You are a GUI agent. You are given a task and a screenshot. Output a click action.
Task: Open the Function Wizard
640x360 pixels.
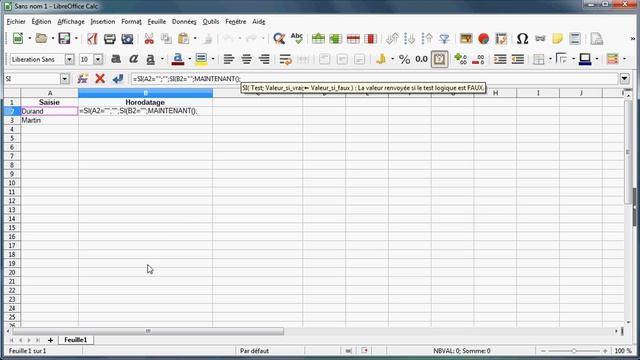tap(82, 79)
